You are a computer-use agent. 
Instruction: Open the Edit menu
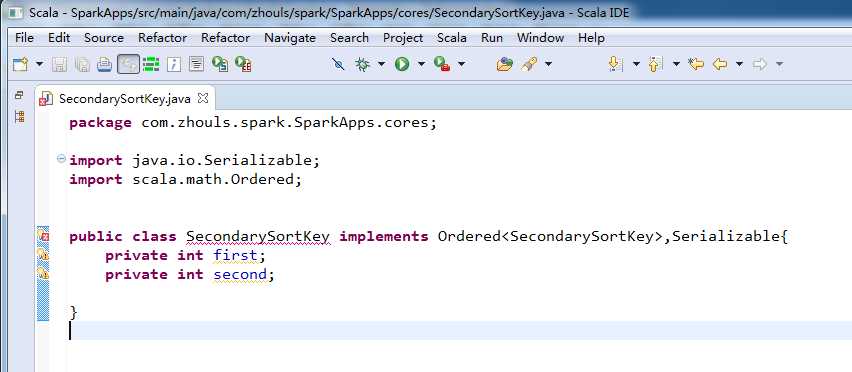pyautogui.click(x=59, y=38)
